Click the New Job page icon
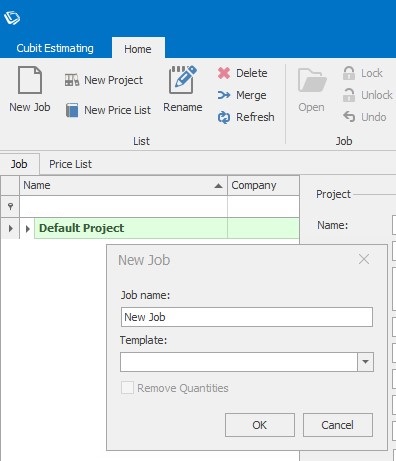The height and width of the screenshot is (461, 396). pyautogui.click(x=30, y=80)
